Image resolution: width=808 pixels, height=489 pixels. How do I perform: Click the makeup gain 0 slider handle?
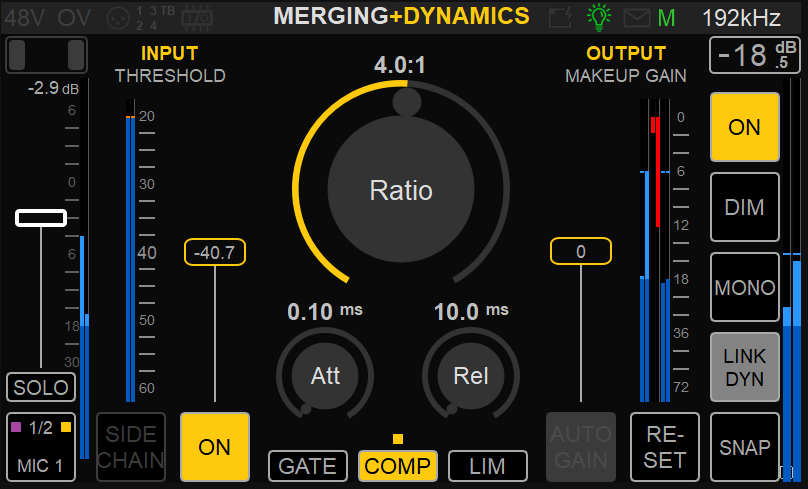click(x=581, y=251)
